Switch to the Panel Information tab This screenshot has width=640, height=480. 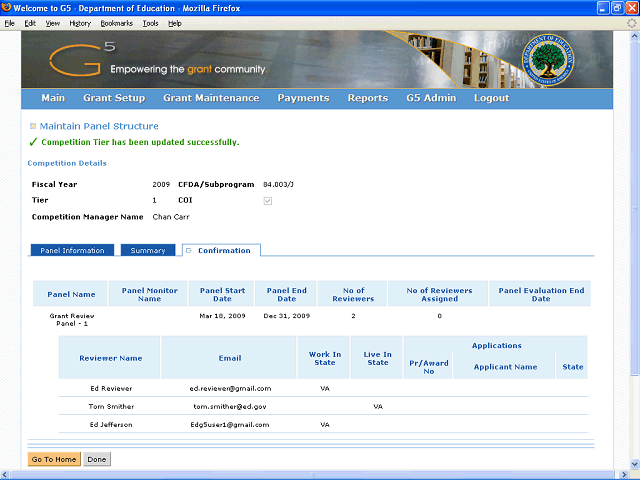(72, 250)
